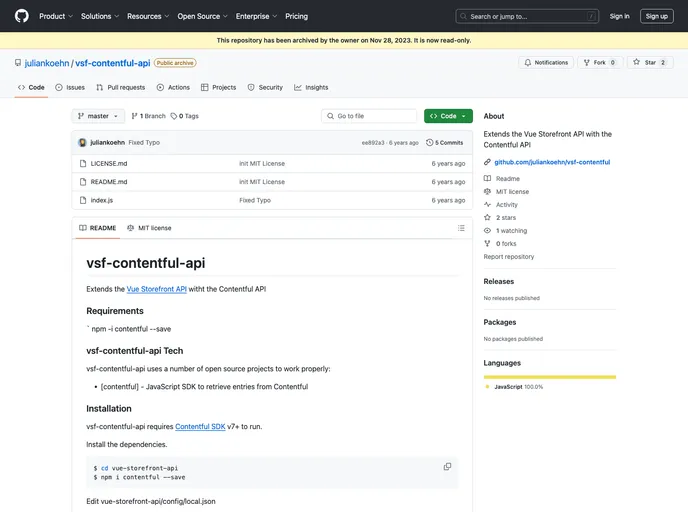Follow the Contentful SDK link

click(200, 426)
